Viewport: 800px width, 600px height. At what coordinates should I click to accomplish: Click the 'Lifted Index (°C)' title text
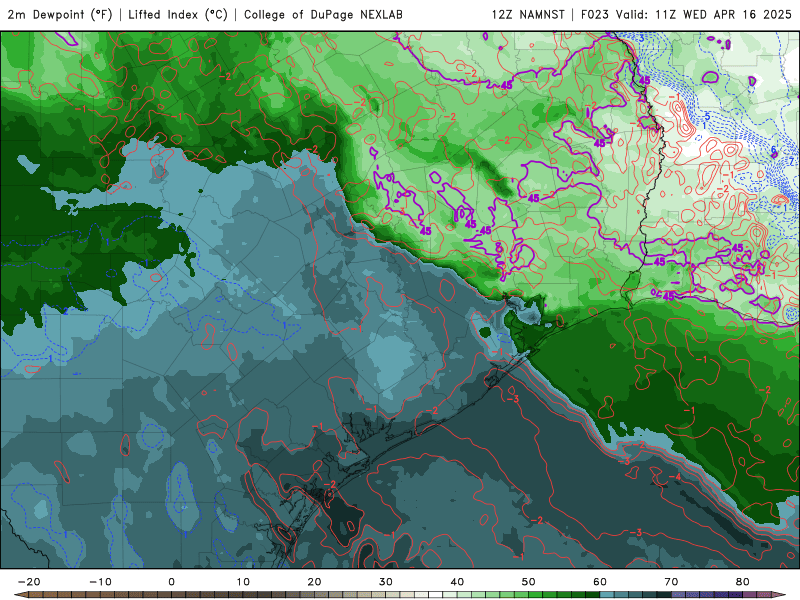pos(178,14)
